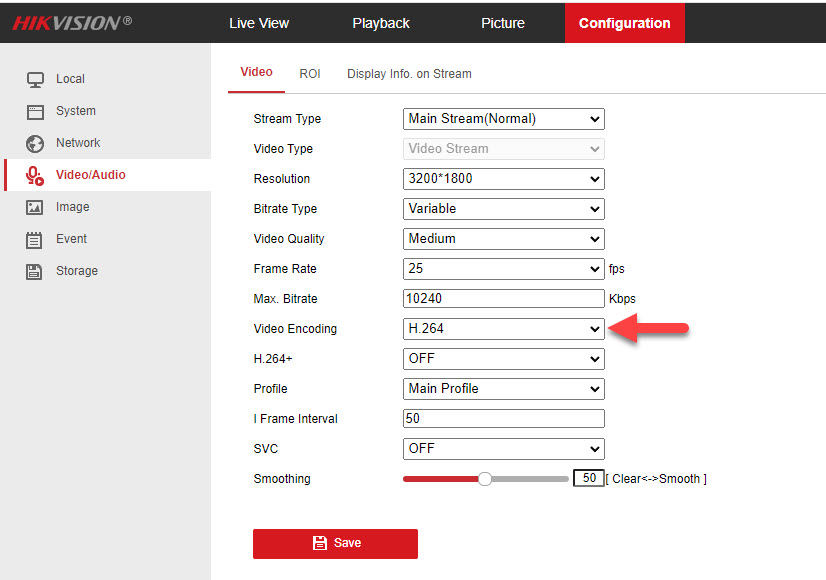
Task: Click the Local monitor icon in sidebar
Action: point(35,79)
